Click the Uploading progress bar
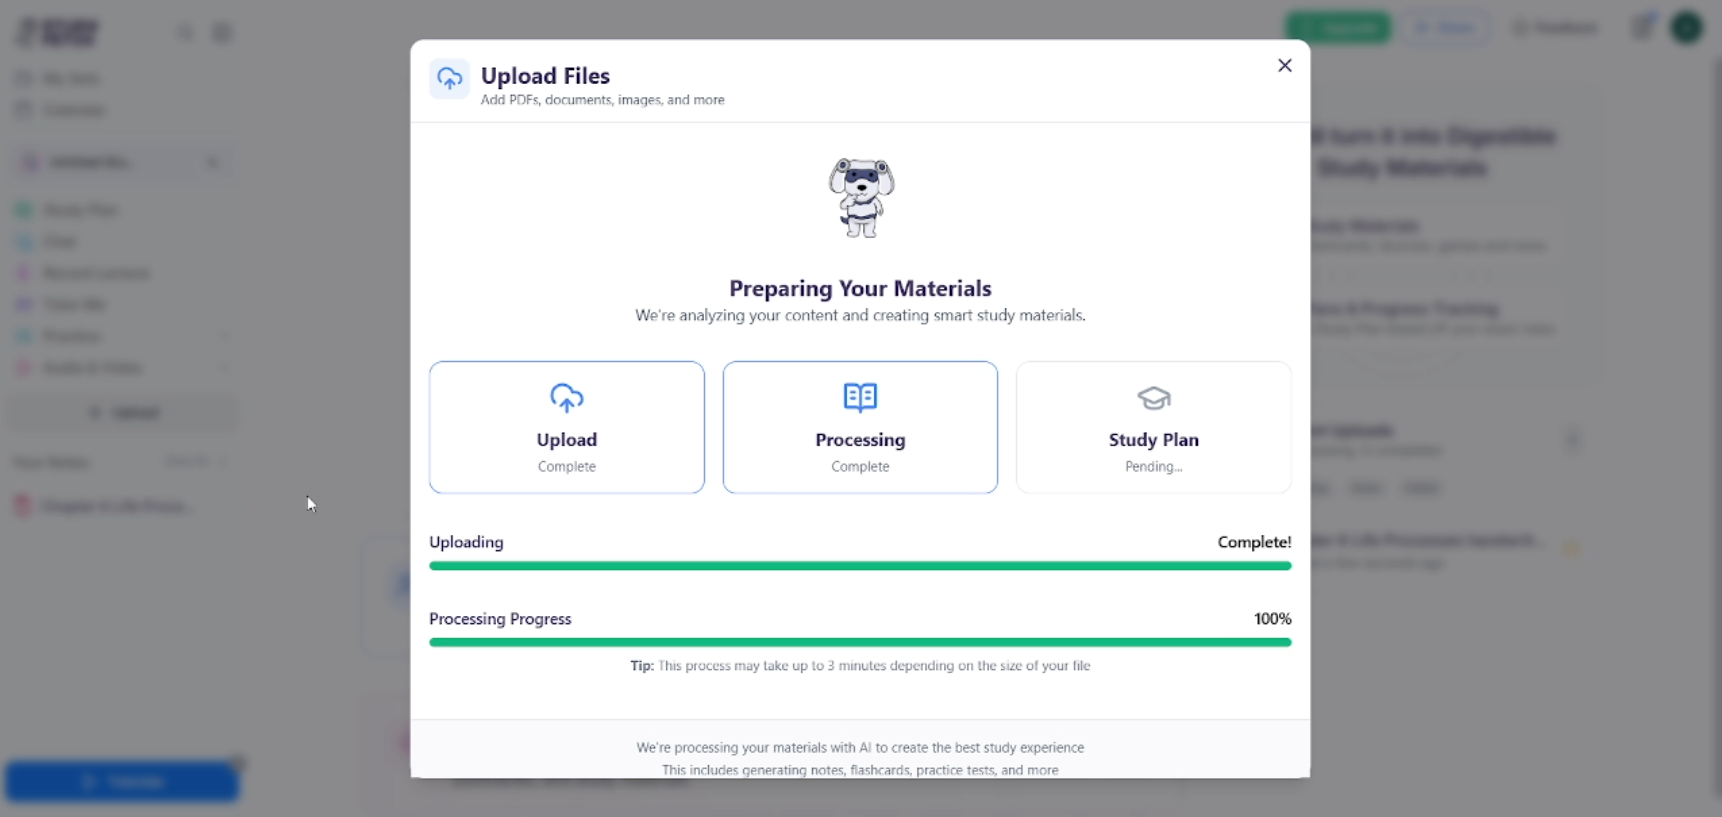This screenshot has height=817, width=1722. (860, 566)
